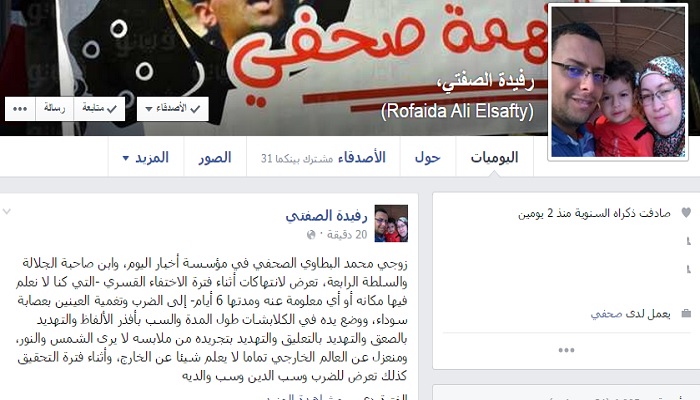
Task: Click the heart anniversary icon in intro panel
Action: 686,213
